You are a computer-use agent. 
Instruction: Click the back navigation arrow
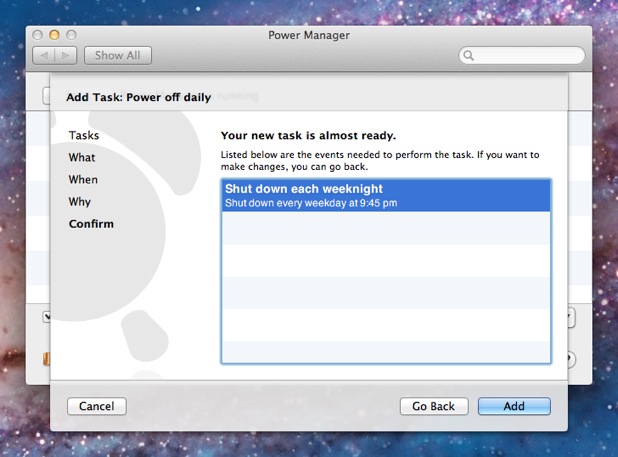click(x=43, y=56)
